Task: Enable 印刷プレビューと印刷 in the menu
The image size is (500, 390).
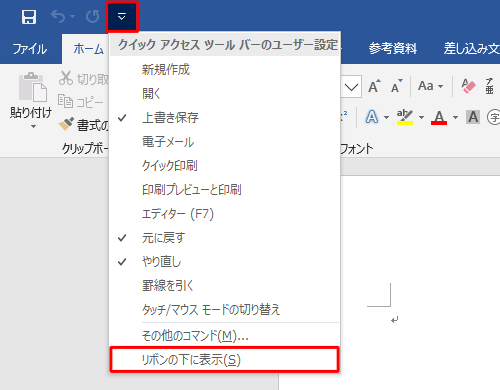Action: point(225,190)
